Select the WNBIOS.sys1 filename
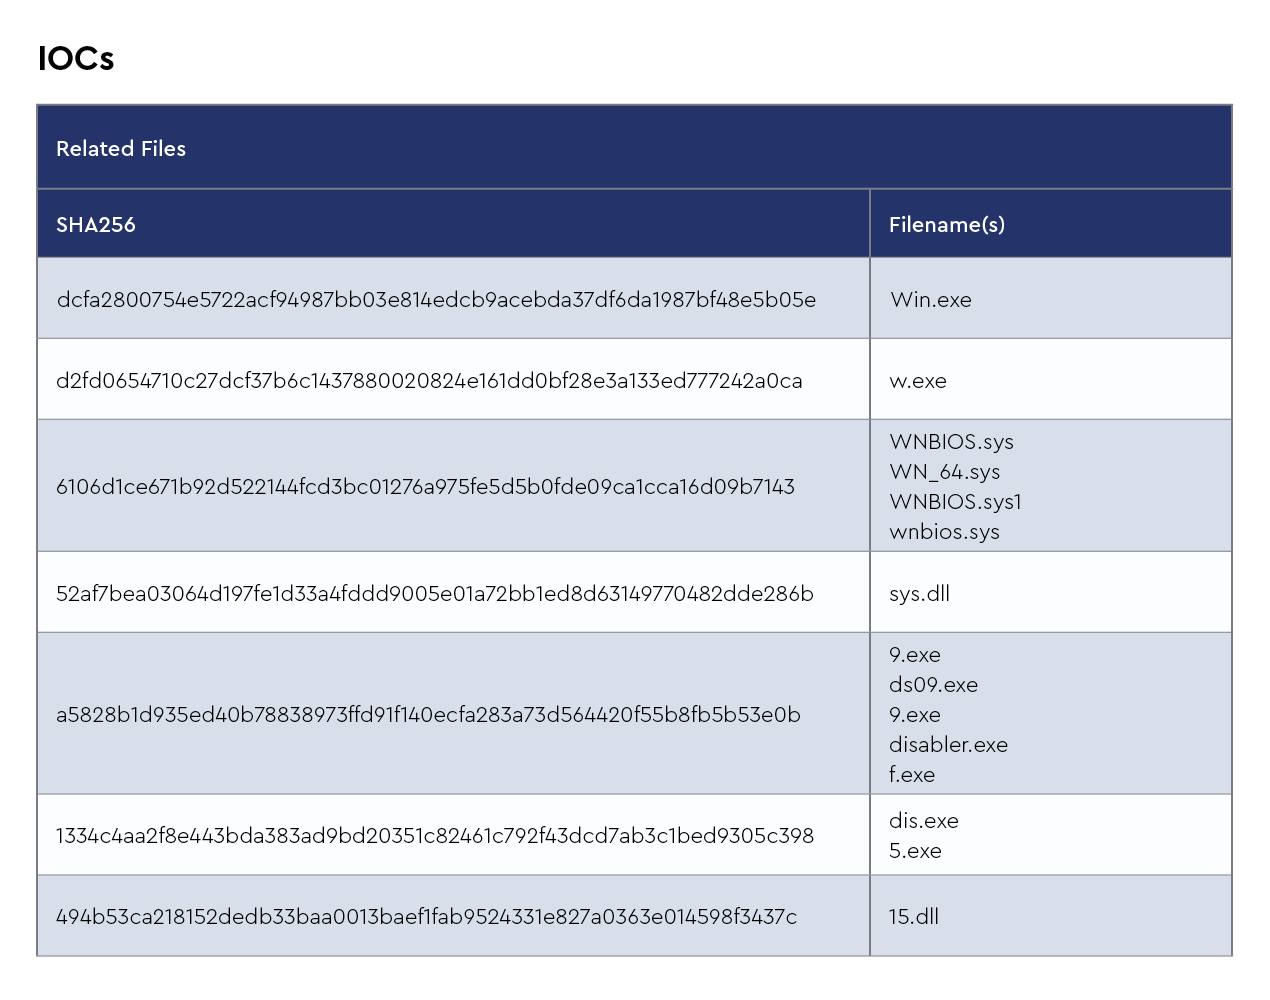The width and height of the screenshot is (1270, 1000). coord(955,502)
